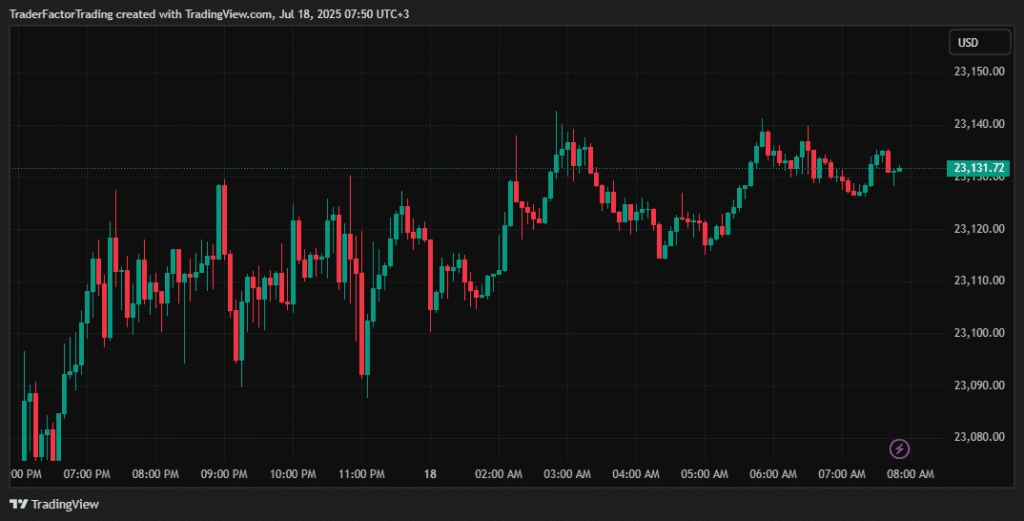1024x521 pixels.
Task: Click the 23,150.00 price axis label
Action: [x=979, y=71]
